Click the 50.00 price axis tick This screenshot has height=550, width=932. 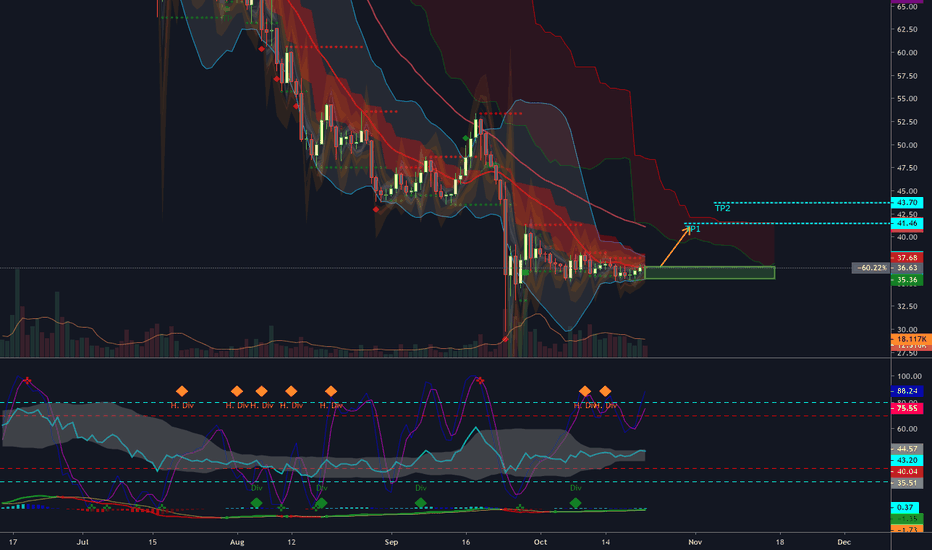907,145
